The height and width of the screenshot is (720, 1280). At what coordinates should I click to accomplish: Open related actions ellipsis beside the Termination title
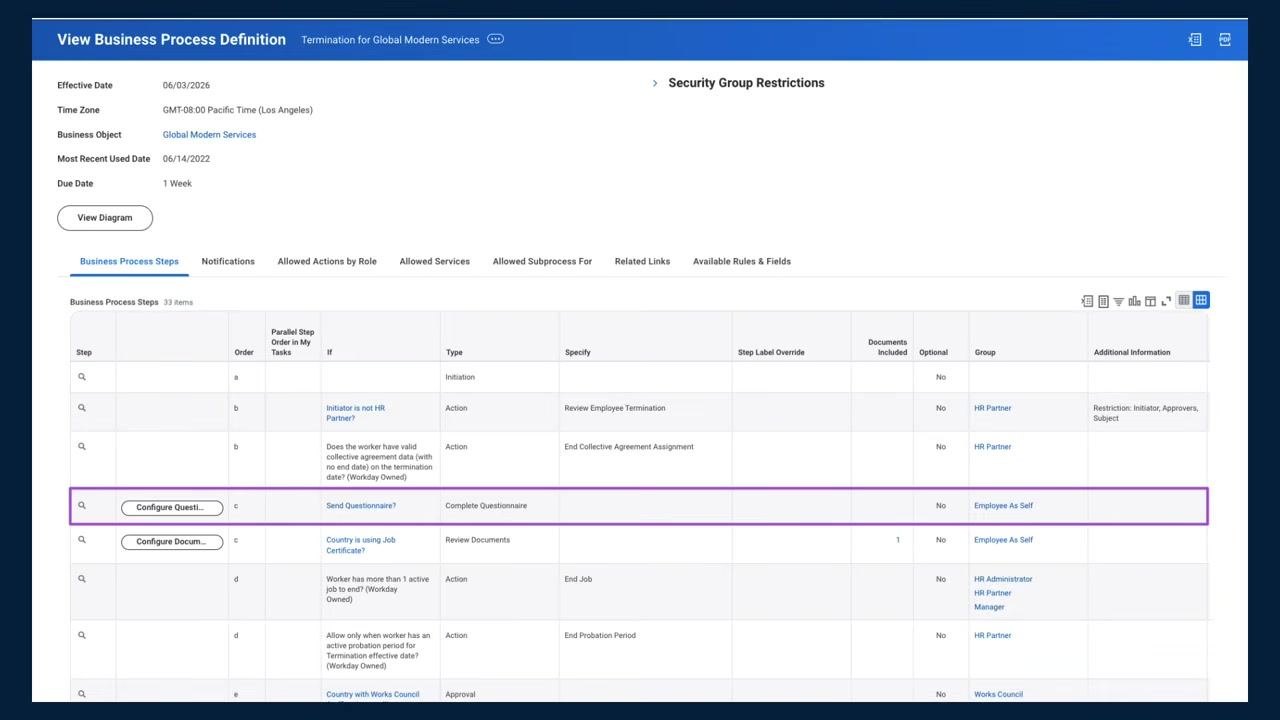point(495,39)
